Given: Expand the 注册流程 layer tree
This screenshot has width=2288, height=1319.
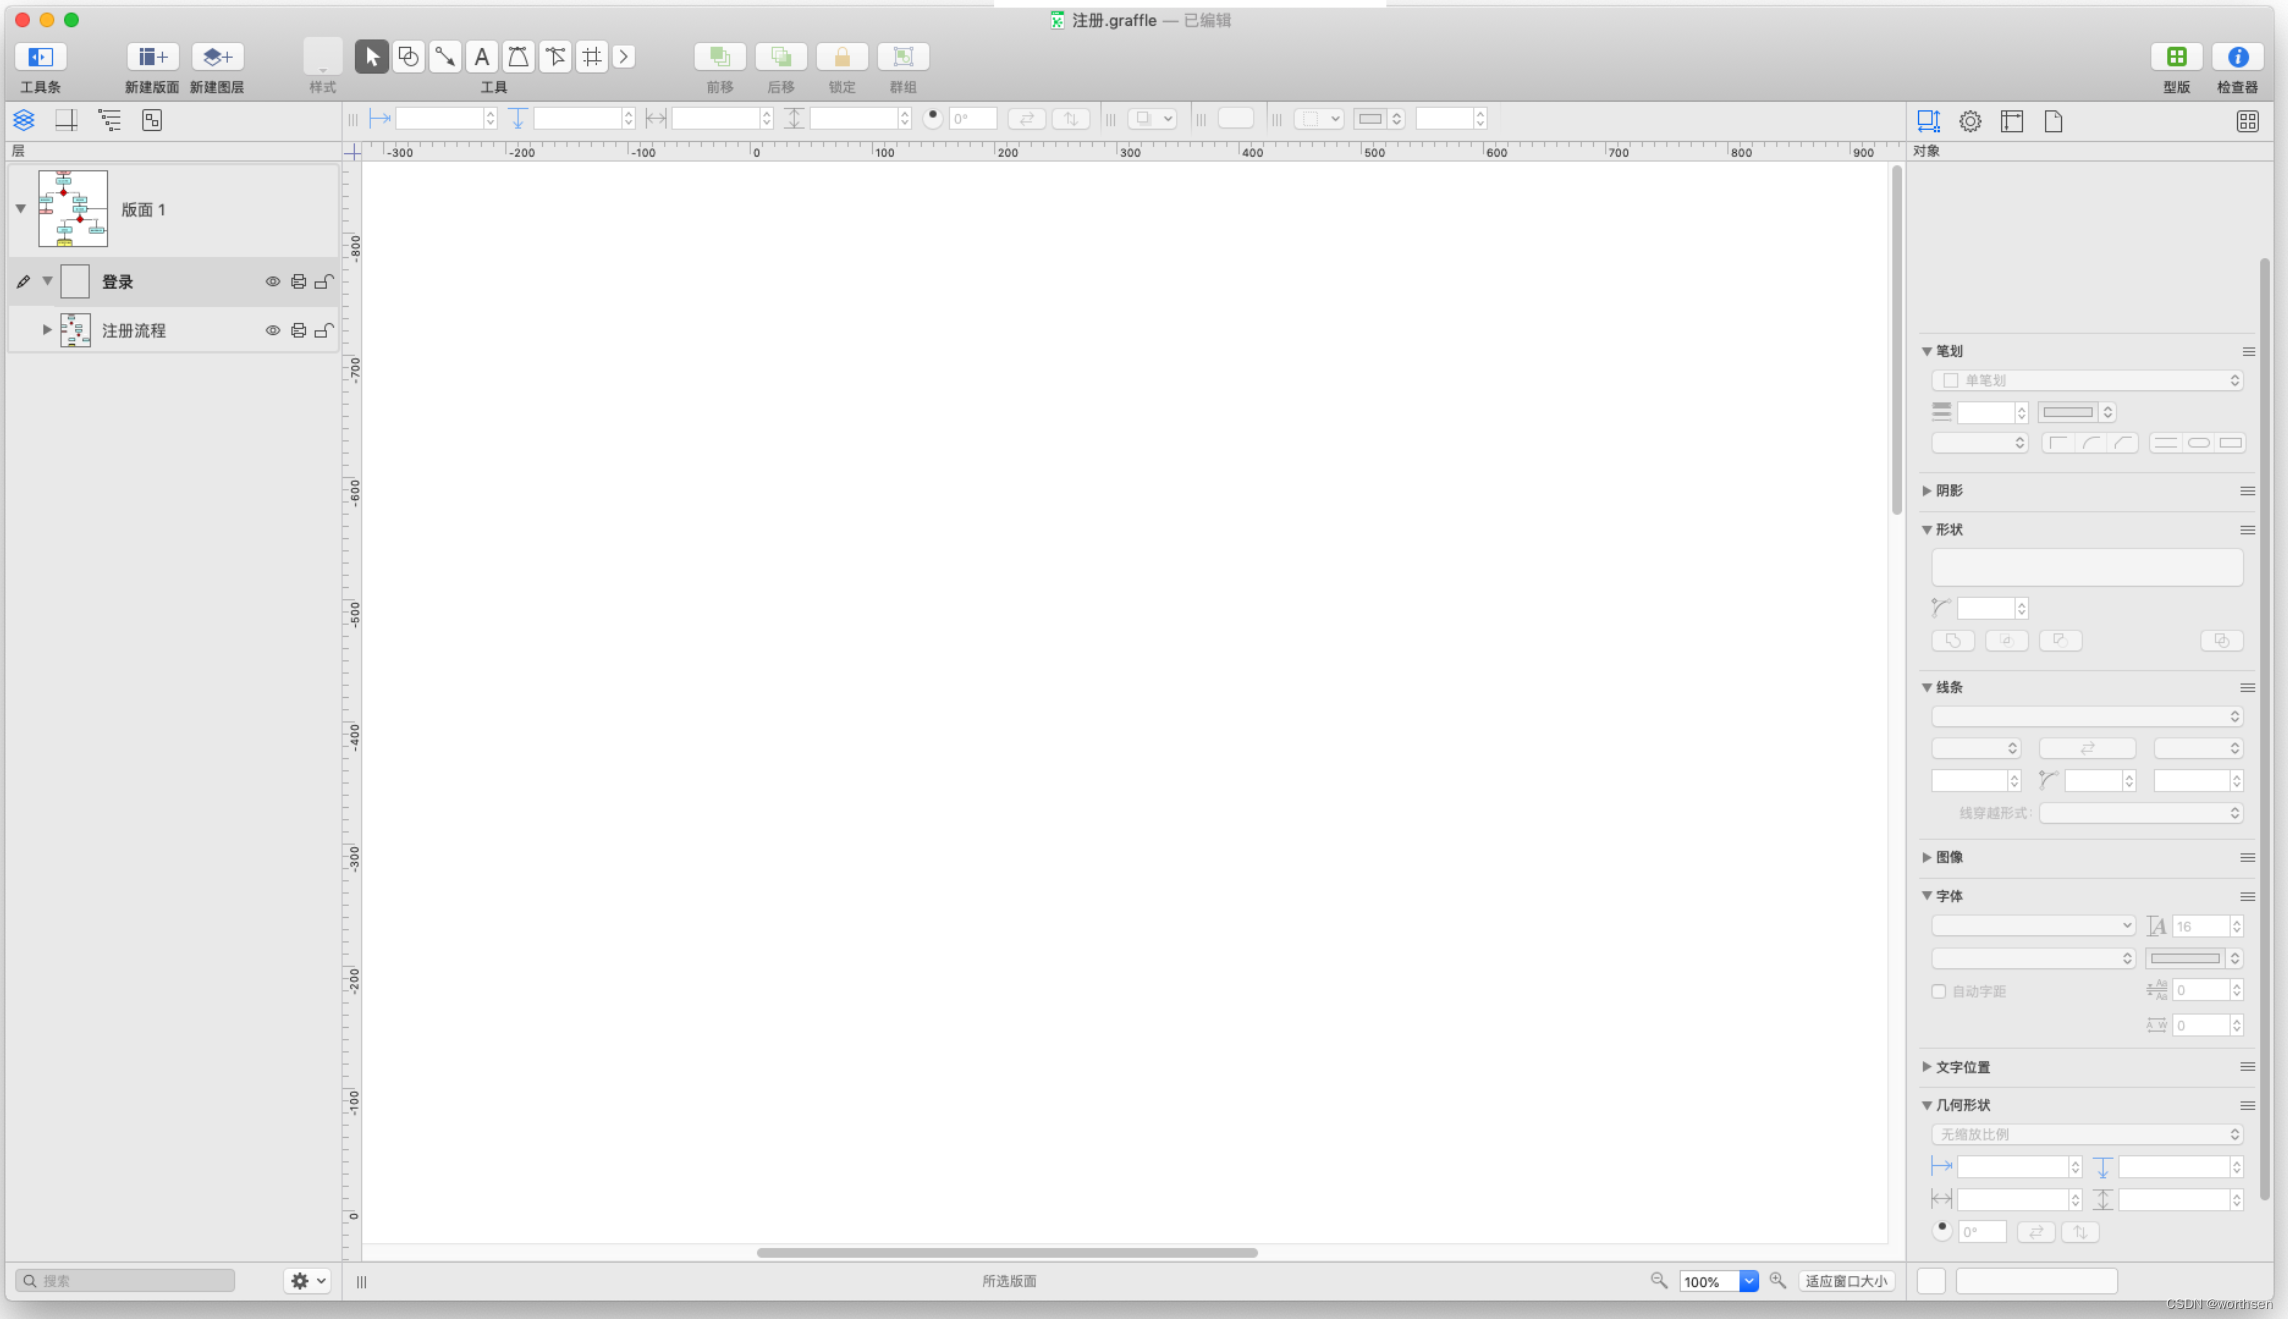Looking at the screenshot, I should 46,330.
